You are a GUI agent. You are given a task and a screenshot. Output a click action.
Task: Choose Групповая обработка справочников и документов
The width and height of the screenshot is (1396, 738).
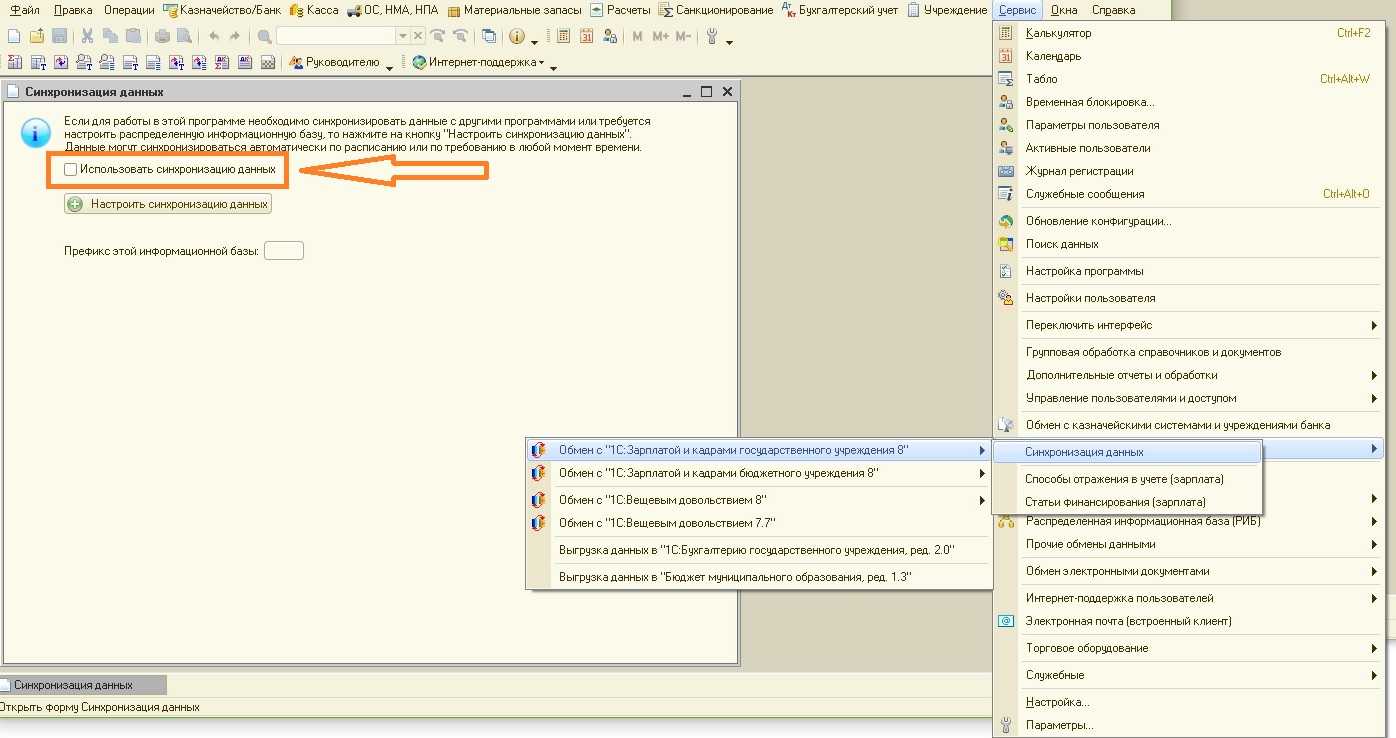(x=1154, y=352)
